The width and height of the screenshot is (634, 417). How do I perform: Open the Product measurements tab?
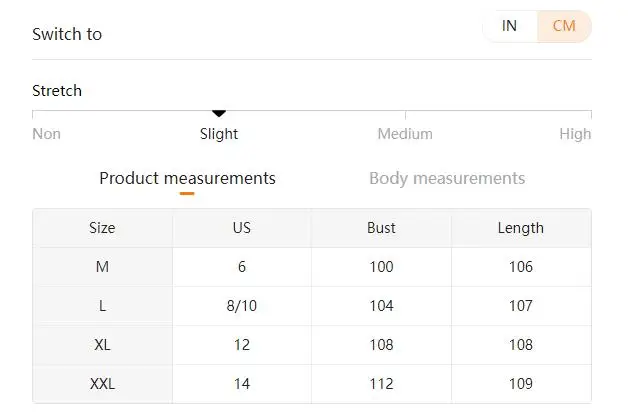pos(187,178)
